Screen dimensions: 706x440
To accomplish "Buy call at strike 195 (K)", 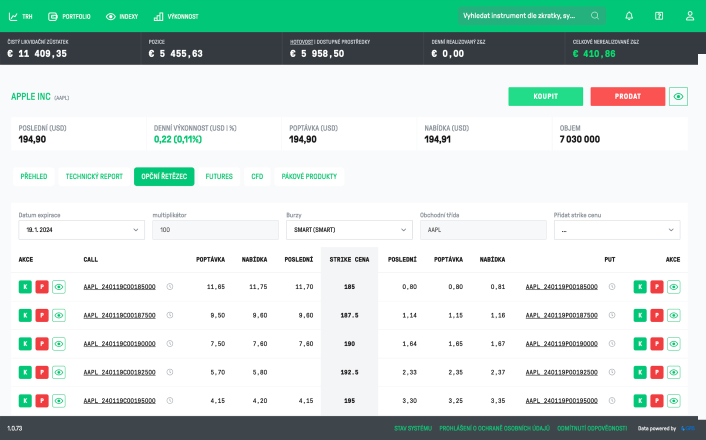I will [25, 400].
